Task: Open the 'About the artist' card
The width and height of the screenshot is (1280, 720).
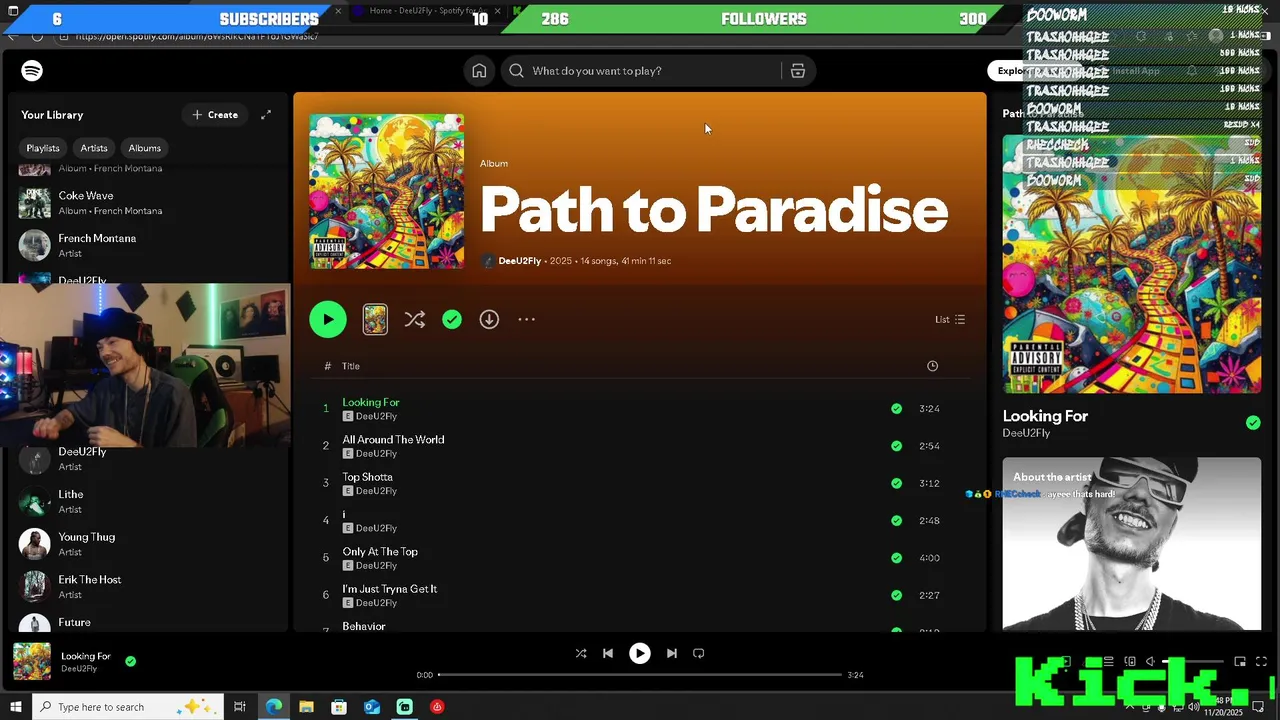Action: pyautogui.click(x=1131, y=544)
